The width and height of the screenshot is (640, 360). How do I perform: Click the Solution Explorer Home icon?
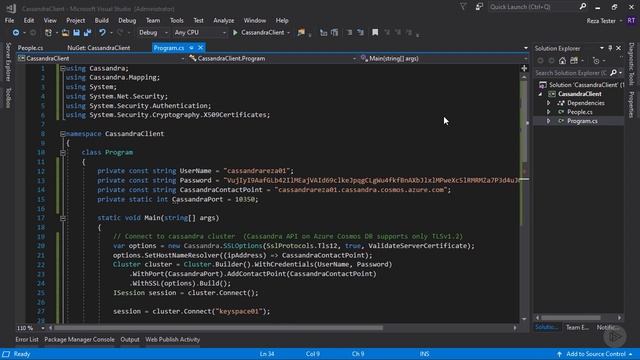562,61
